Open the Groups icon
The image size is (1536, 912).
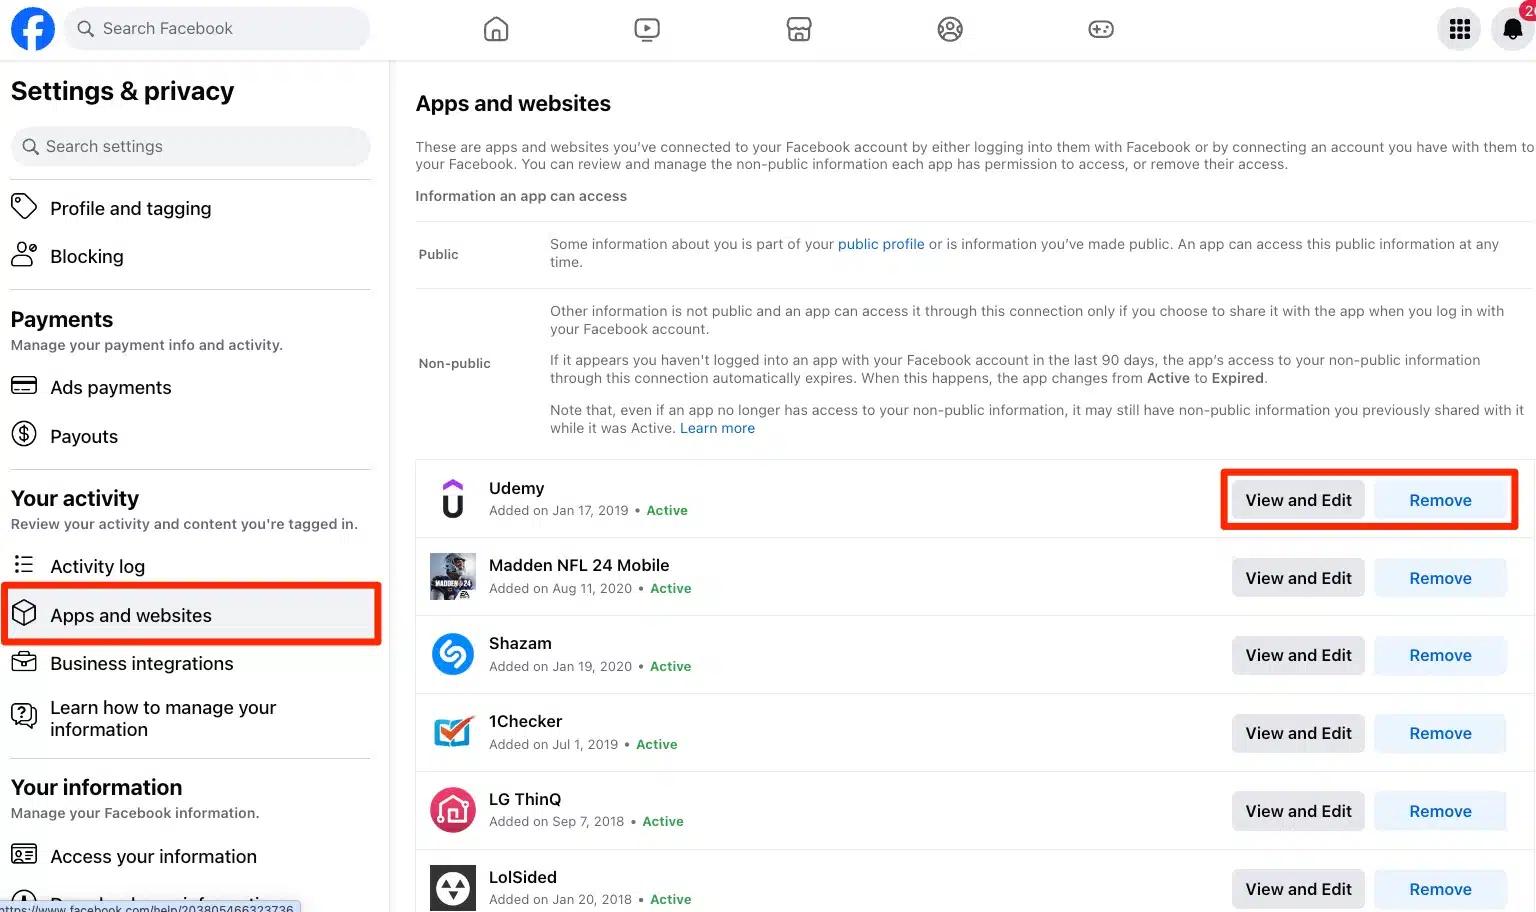(x=950, y=29)
